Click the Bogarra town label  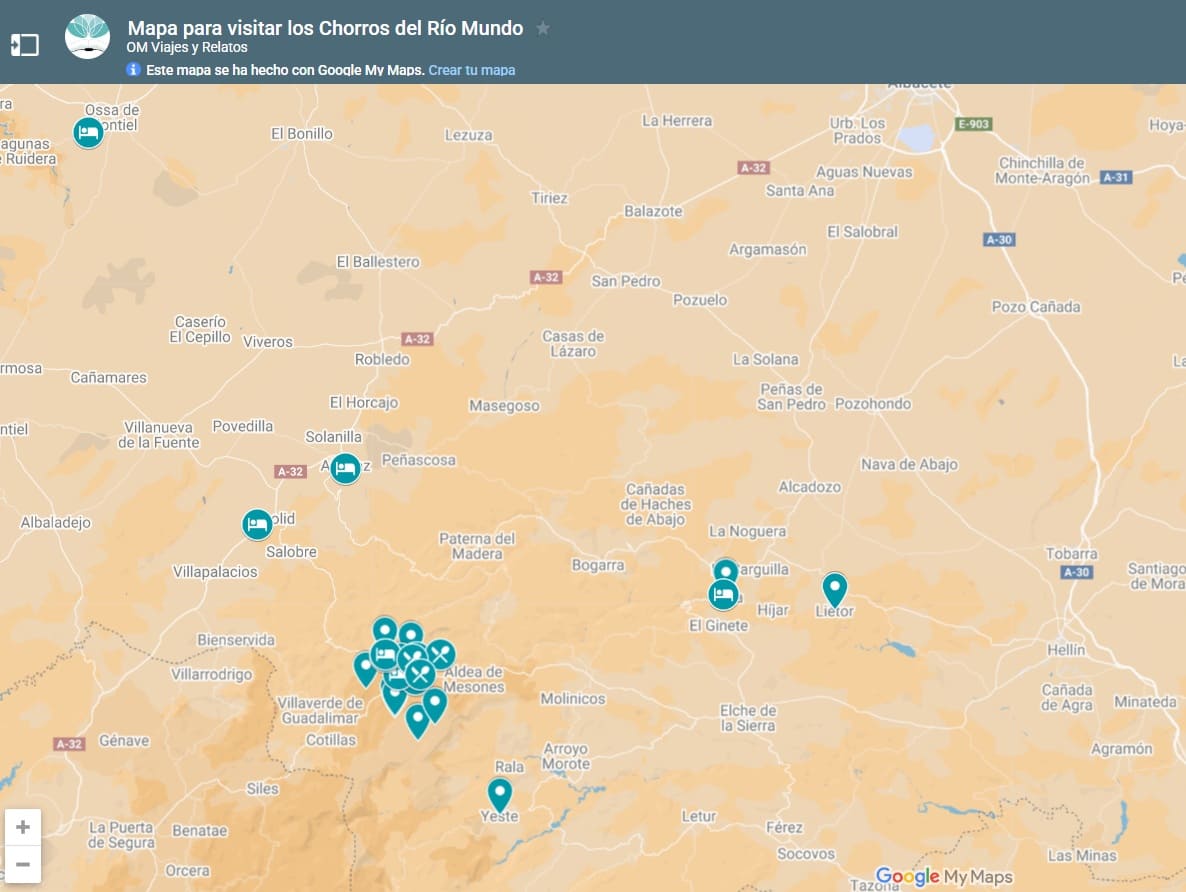[598, 565]
